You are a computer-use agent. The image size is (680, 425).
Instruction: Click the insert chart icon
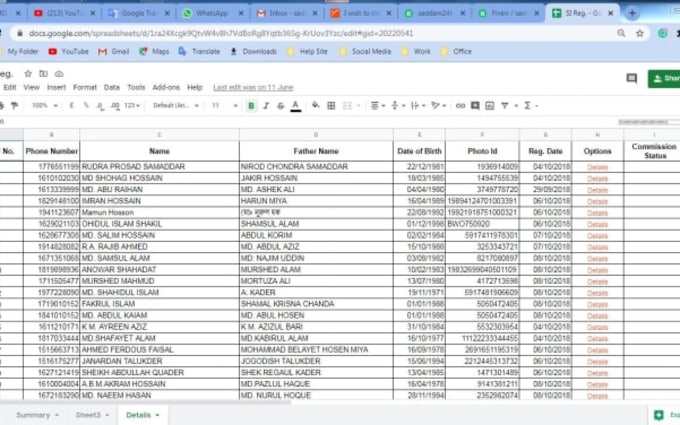490,105
